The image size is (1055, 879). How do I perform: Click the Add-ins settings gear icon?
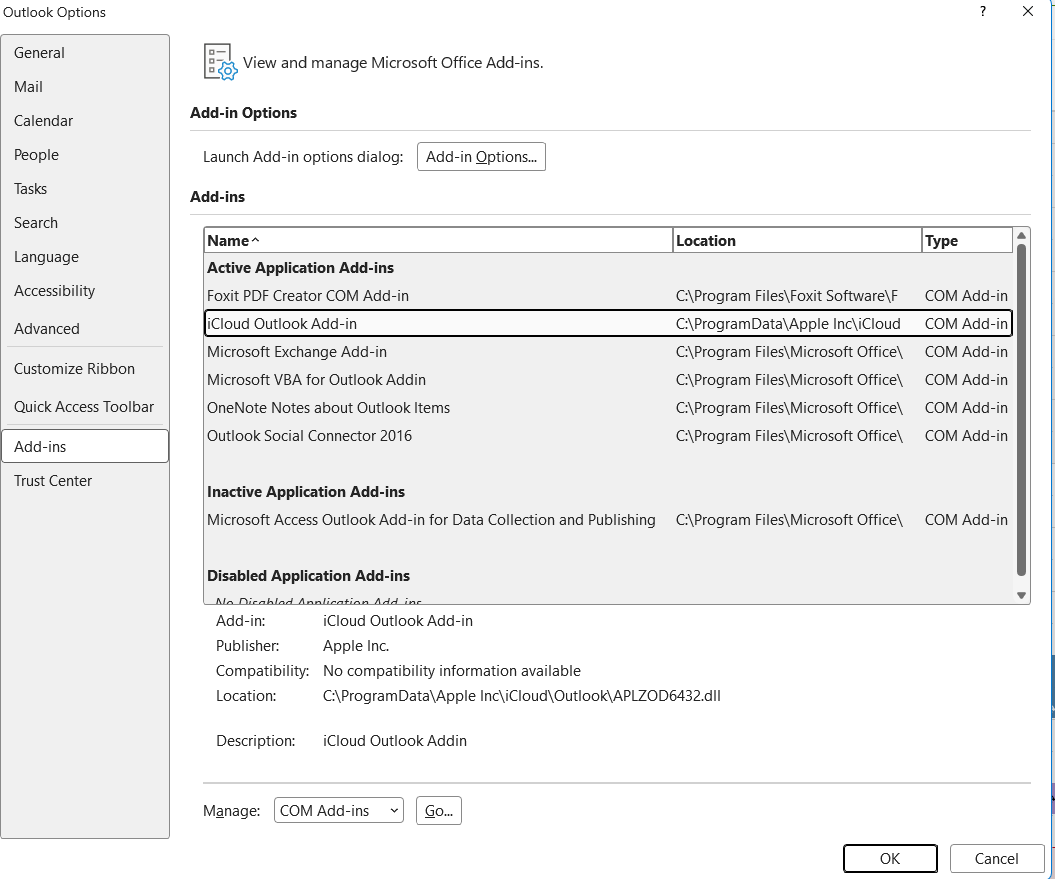(221, 62)
